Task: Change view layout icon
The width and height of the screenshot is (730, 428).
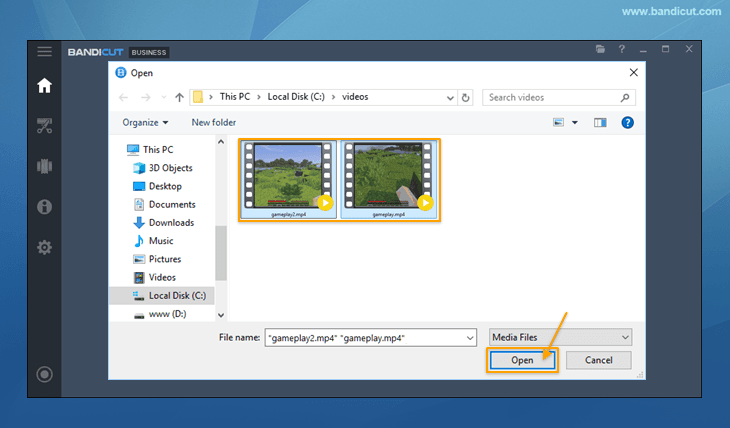Action: pos(558,122)
